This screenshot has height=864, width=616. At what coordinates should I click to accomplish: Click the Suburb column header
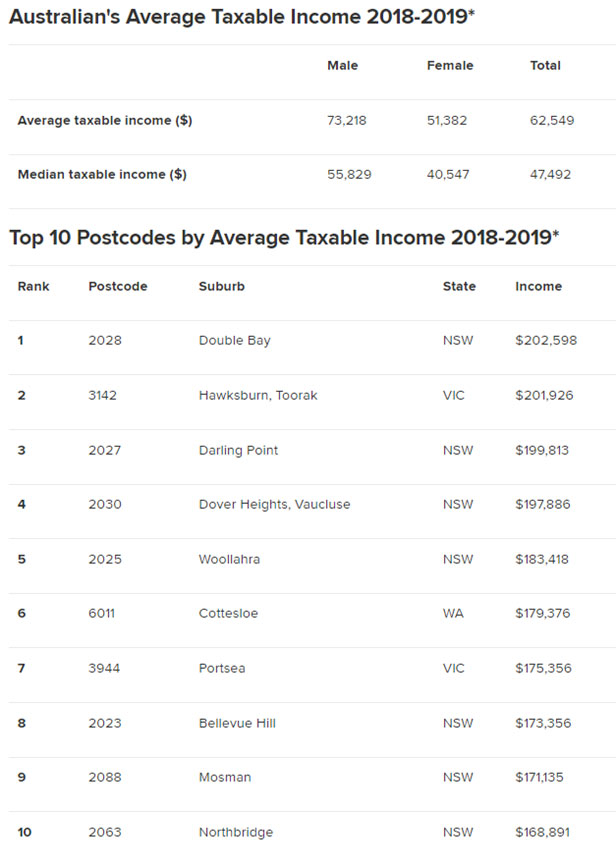click(x=222, y=286)
